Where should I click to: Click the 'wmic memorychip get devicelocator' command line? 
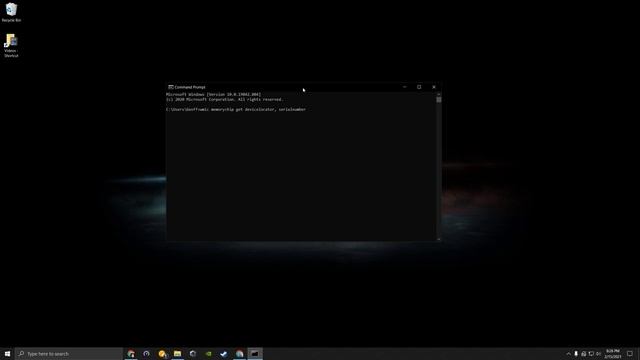[x=236, y=109]
